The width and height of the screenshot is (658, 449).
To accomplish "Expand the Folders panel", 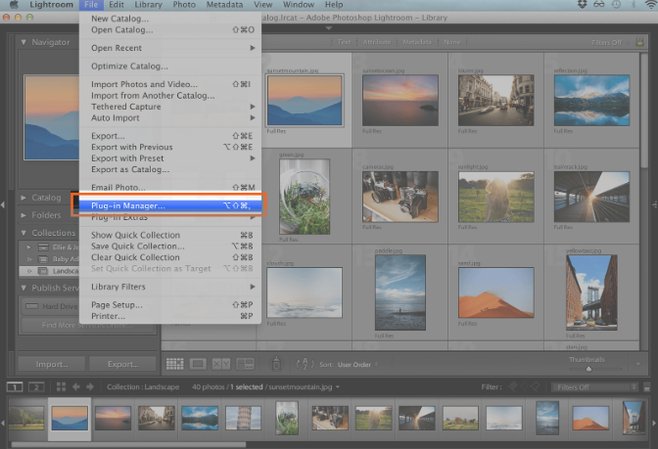I will point(24,215).
